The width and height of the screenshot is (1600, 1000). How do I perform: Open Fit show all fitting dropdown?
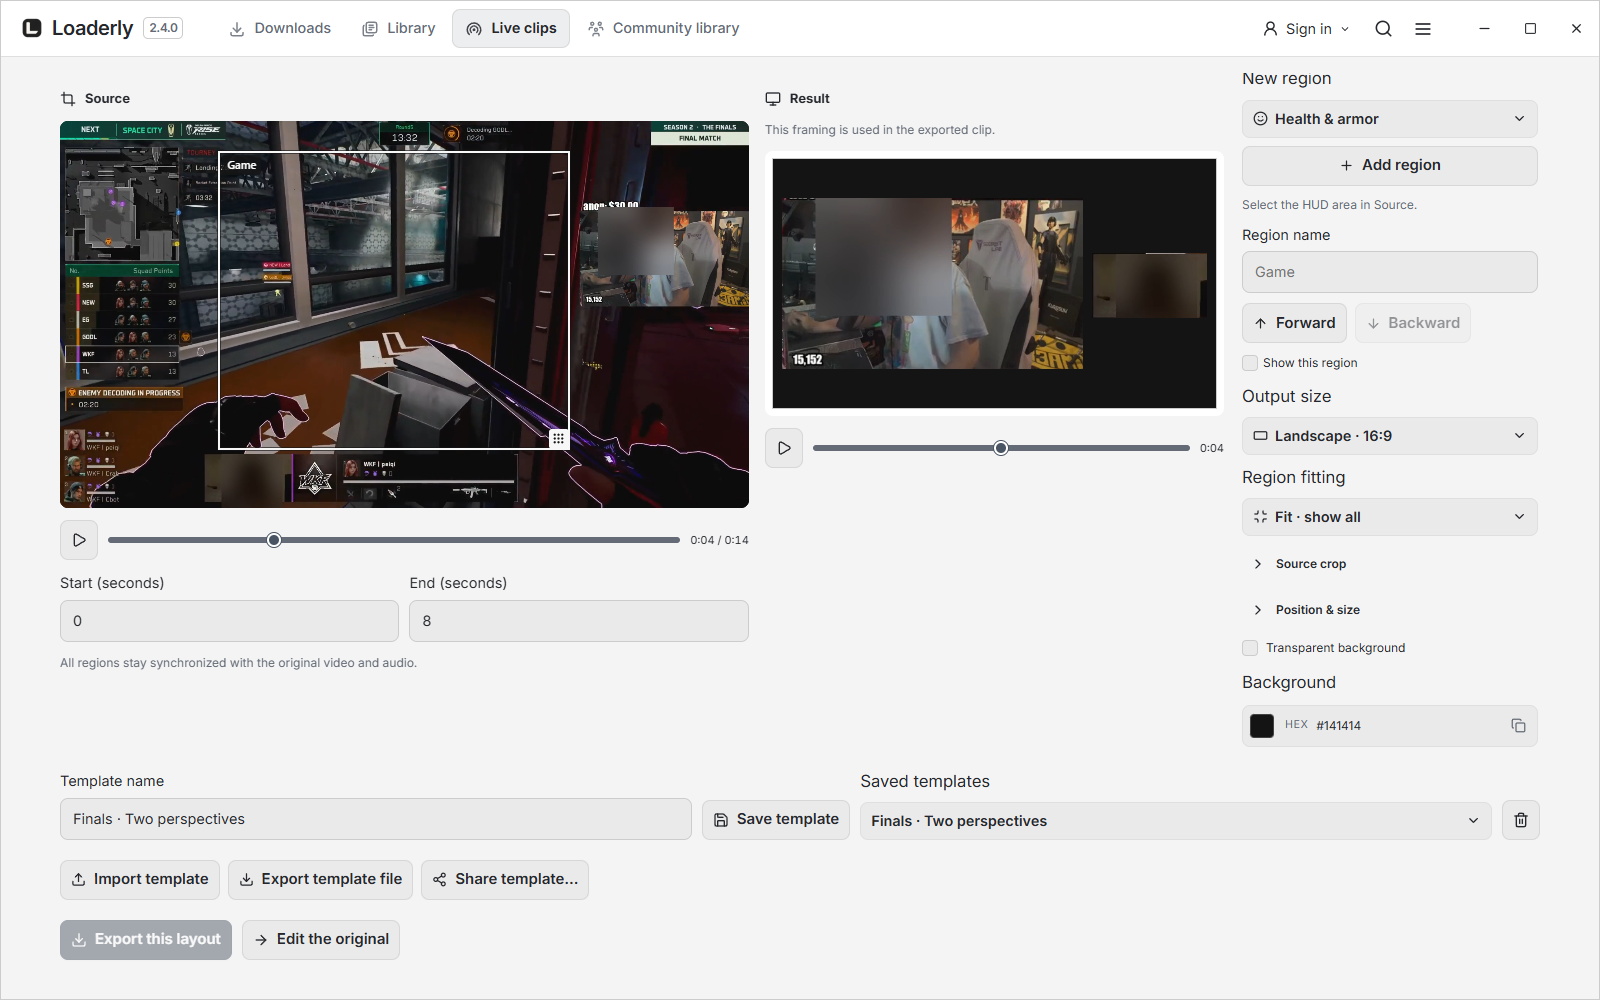coord(1390,517)
